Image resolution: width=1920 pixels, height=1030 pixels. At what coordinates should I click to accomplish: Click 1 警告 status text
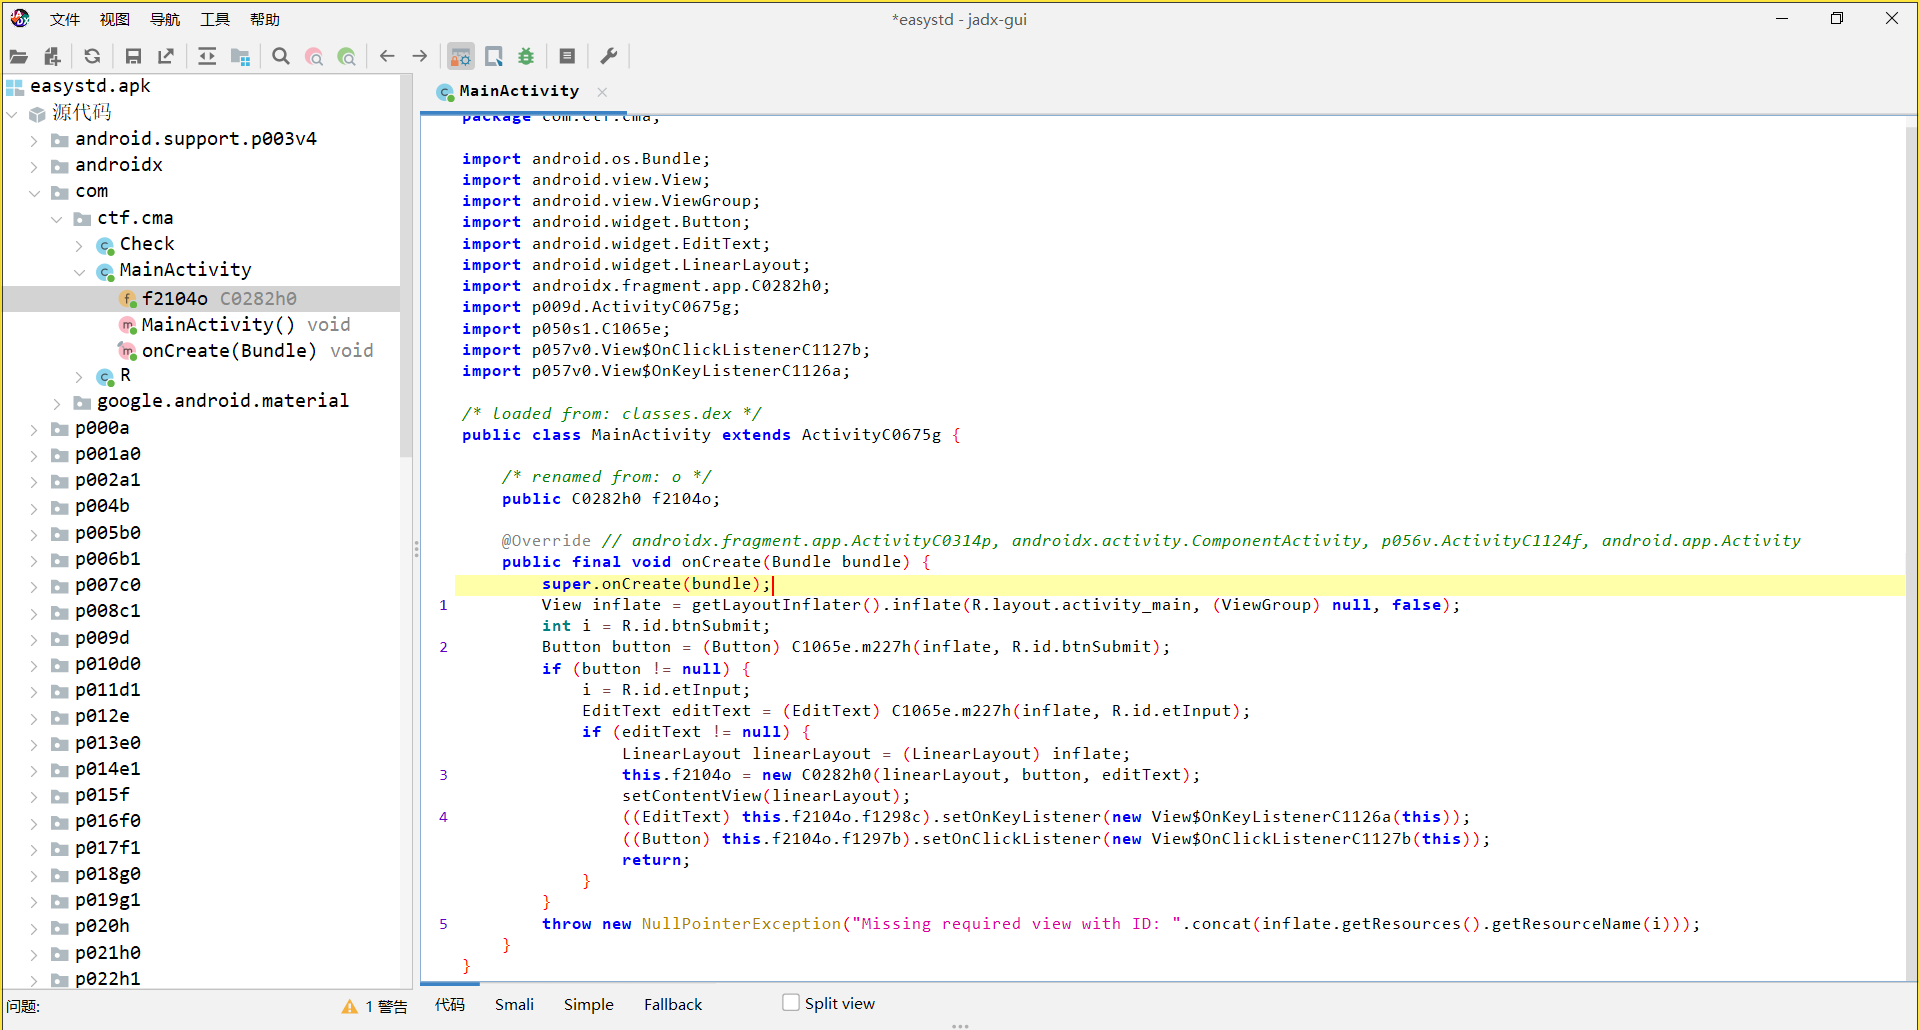[386, 1007]
